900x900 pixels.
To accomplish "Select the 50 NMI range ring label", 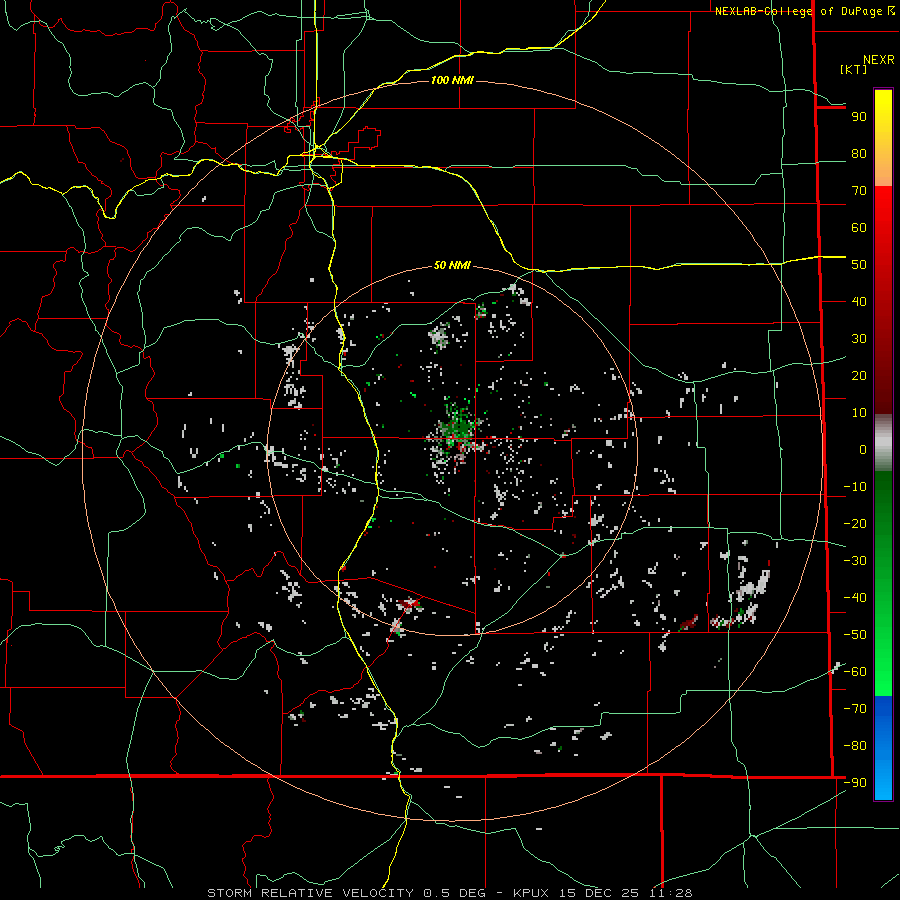I will (x=452, y=265).
